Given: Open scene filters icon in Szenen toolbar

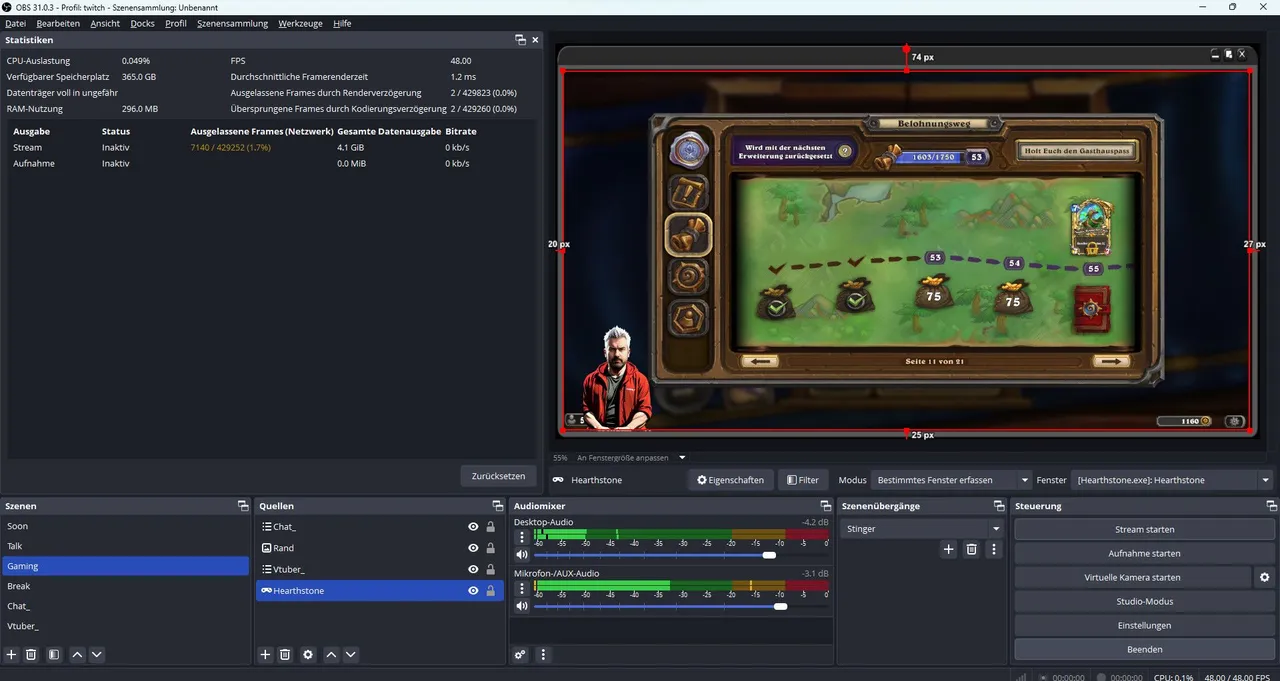Looking at the screenshot, I should pos(54,654).
